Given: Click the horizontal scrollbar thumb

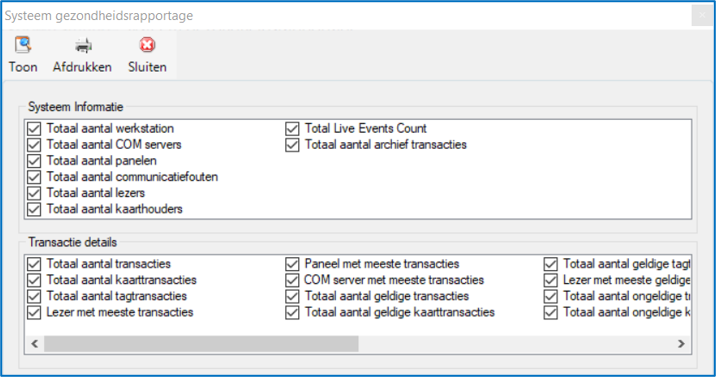Looking at the screenshot, I should pos(201,344).
